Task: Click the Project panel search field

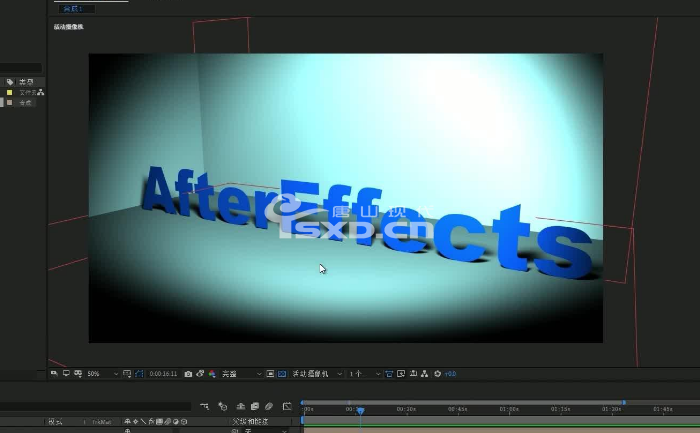Action: (21, 68)
